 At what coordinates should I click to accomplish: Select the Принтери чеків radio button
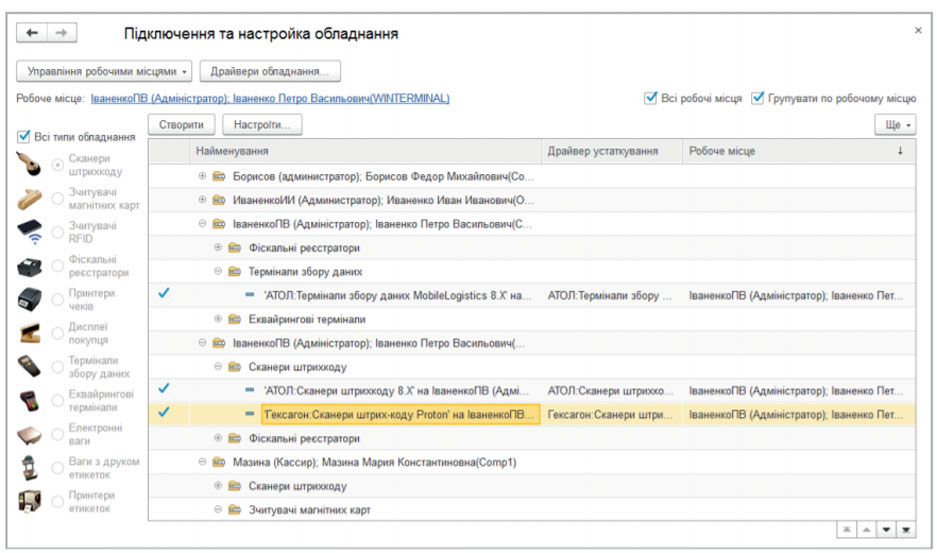[57, 300]
